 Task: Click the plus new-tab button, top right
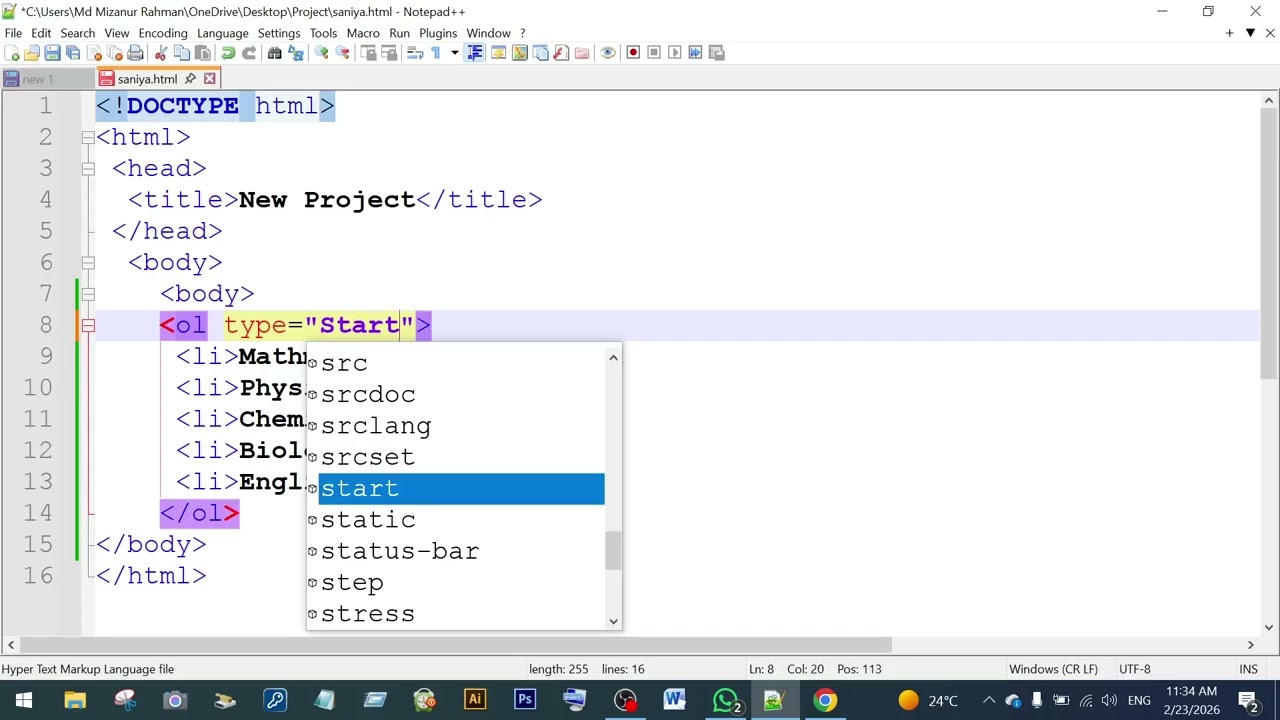(x=1229, y=33)
